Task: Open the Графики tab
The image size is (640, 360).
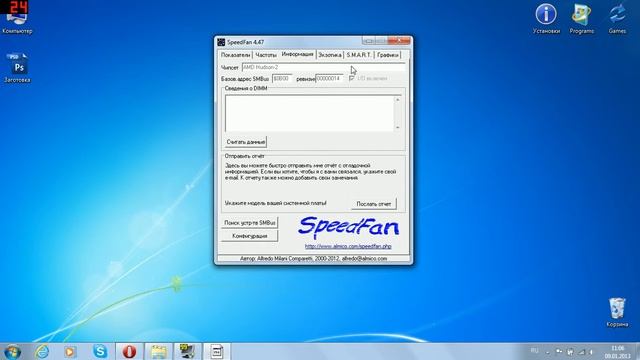Action: [387, 55]
